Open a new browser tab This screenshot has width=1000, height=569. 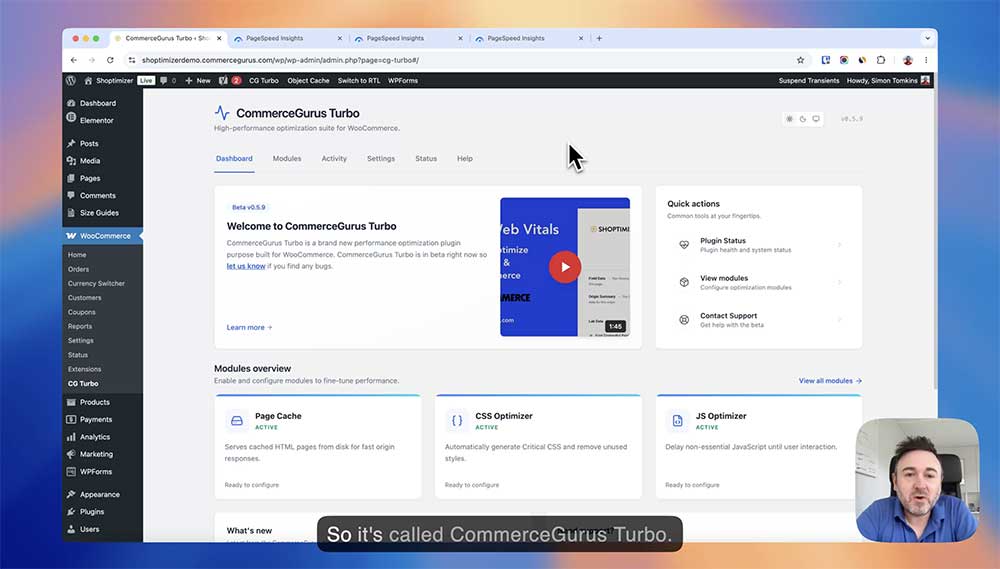pos(599,38)
